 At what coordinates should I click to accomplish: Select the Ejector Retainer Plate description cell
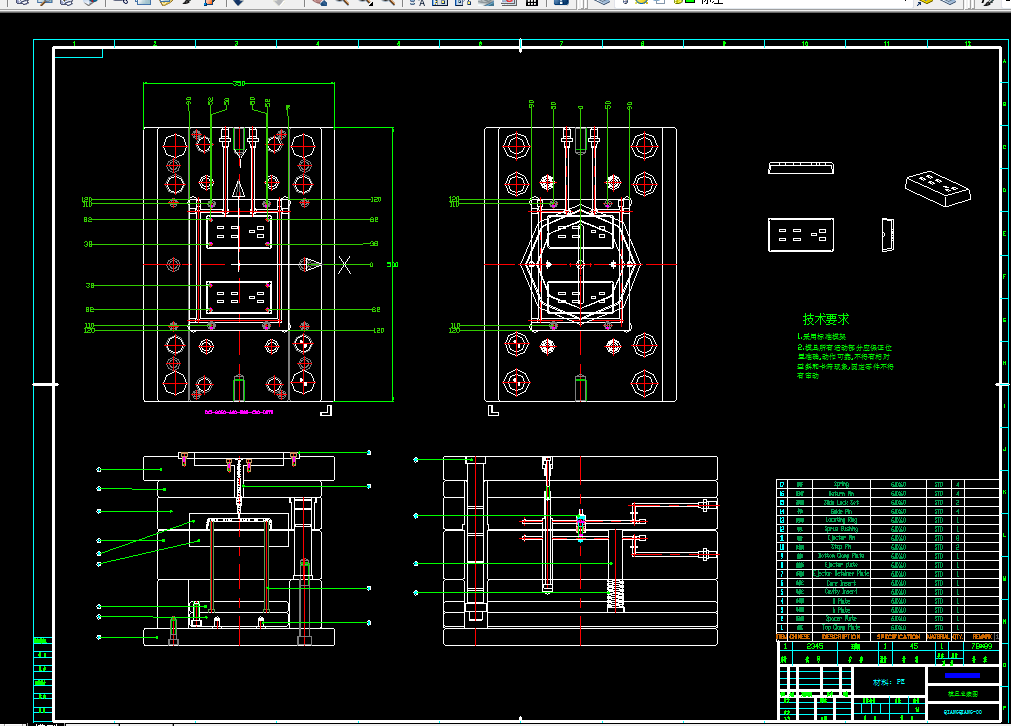(x=841, y=574)
